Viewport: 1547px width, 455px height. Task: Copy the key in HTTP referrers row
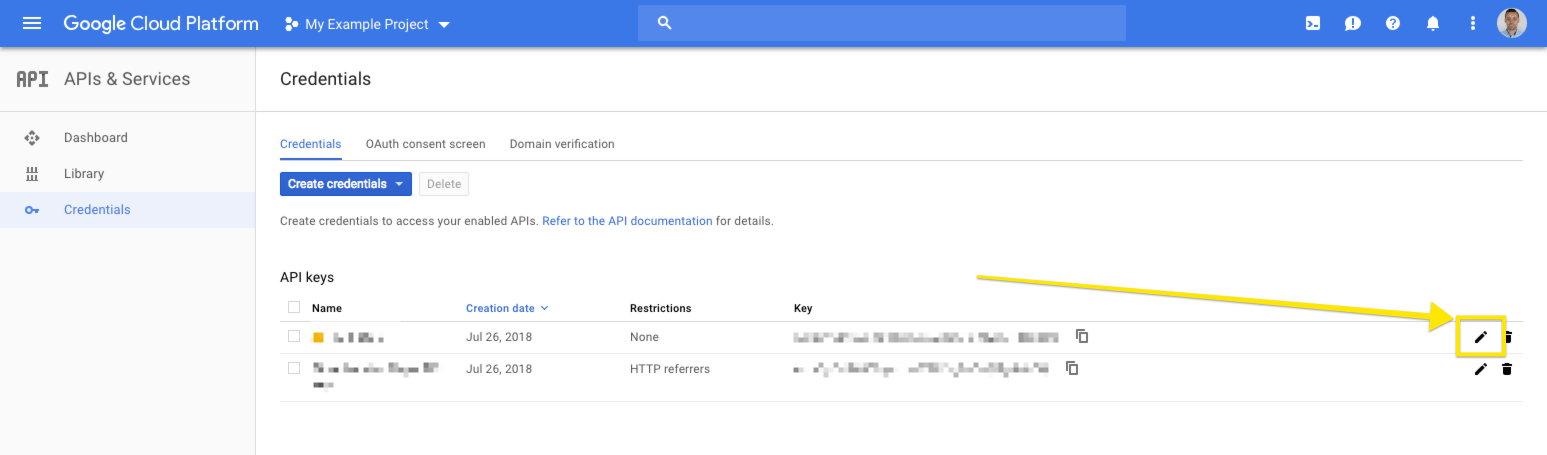pos(1072,368)
